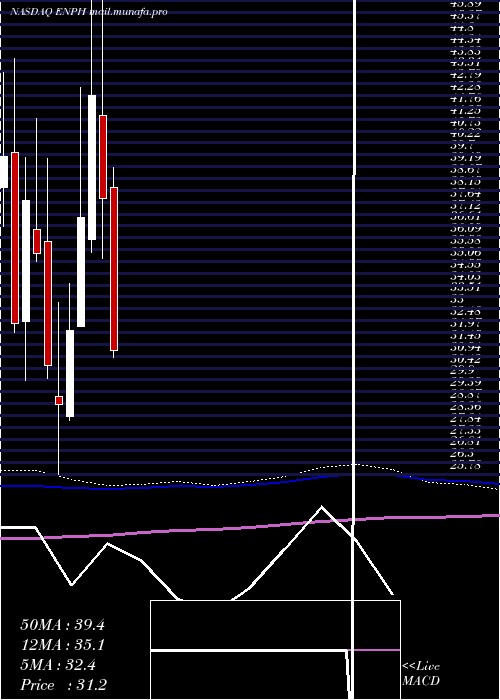This screenshot has height=700, width=500.
Task: Click the 31.97 price axis label
Action: [x=466, y=323]
